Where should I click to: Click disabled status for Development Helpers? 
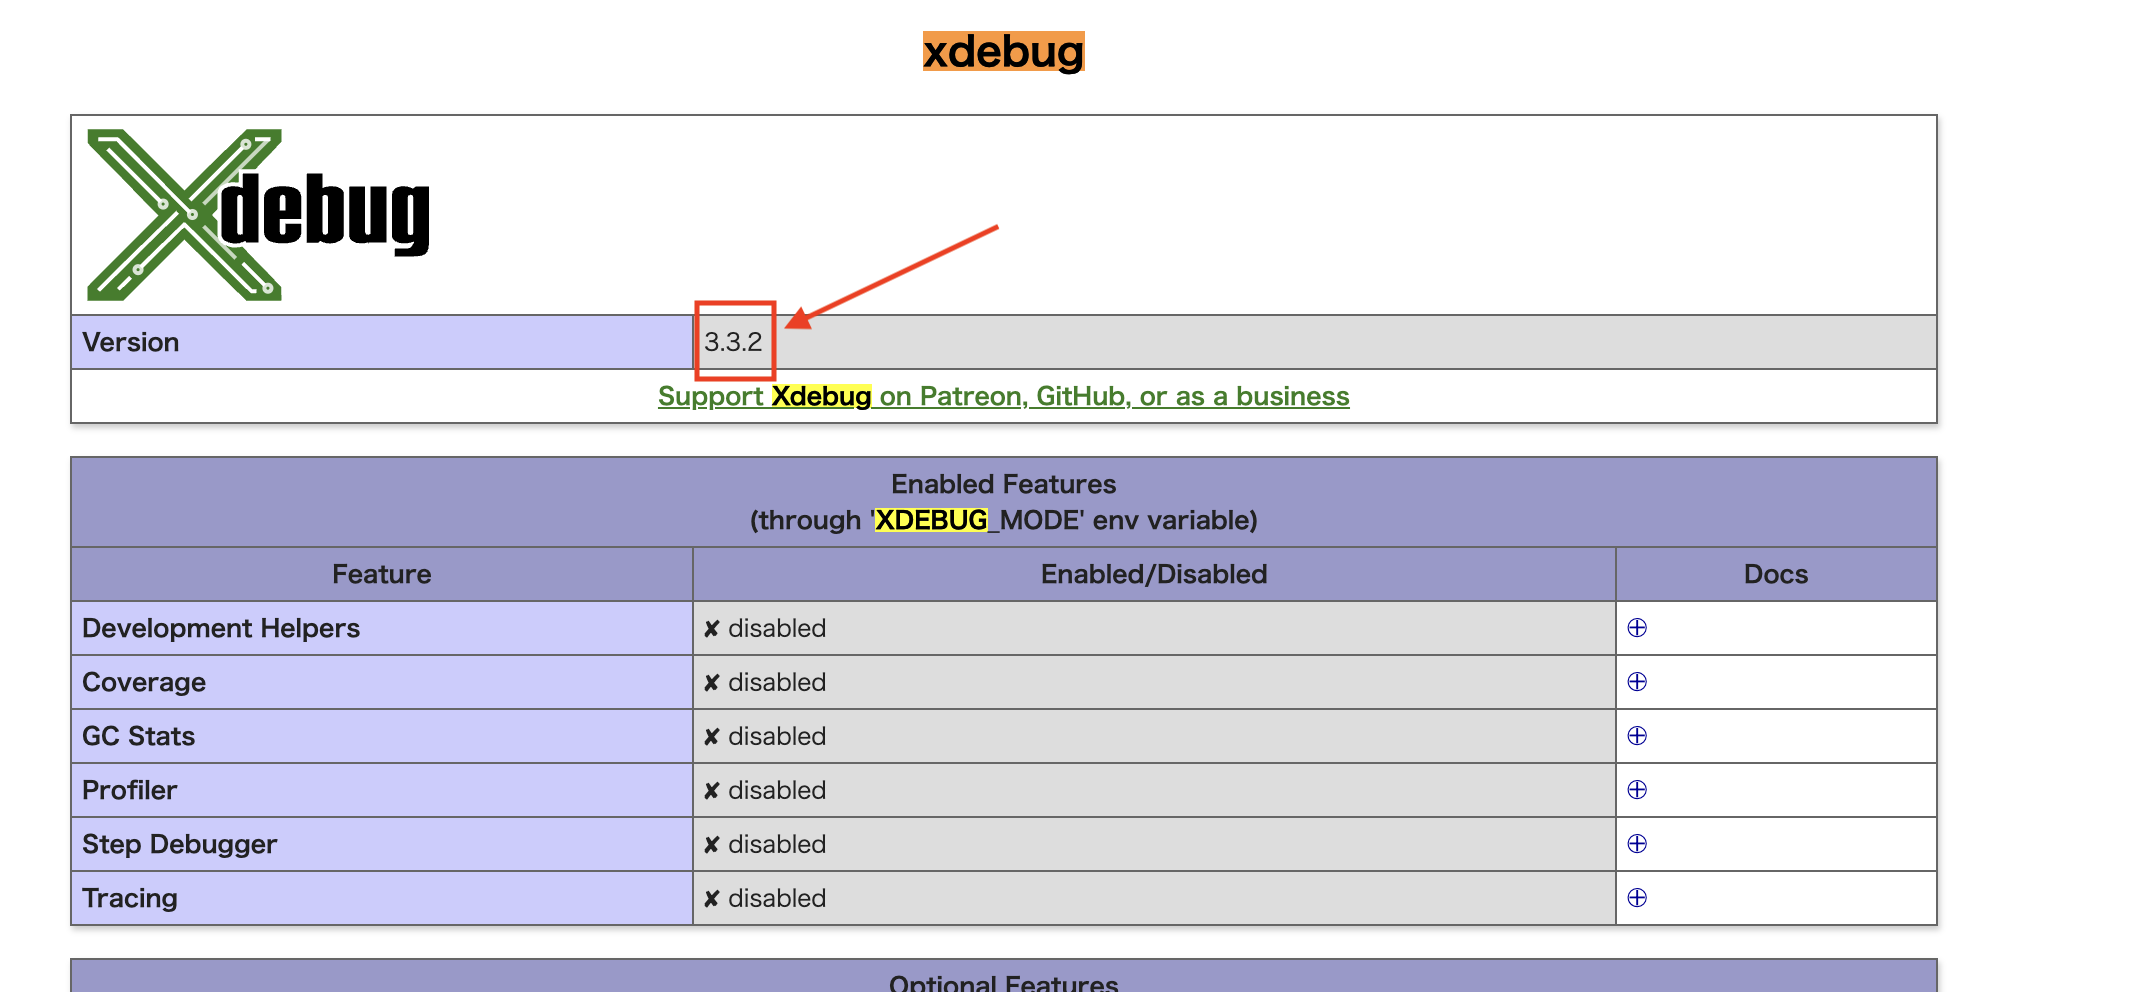765,628
